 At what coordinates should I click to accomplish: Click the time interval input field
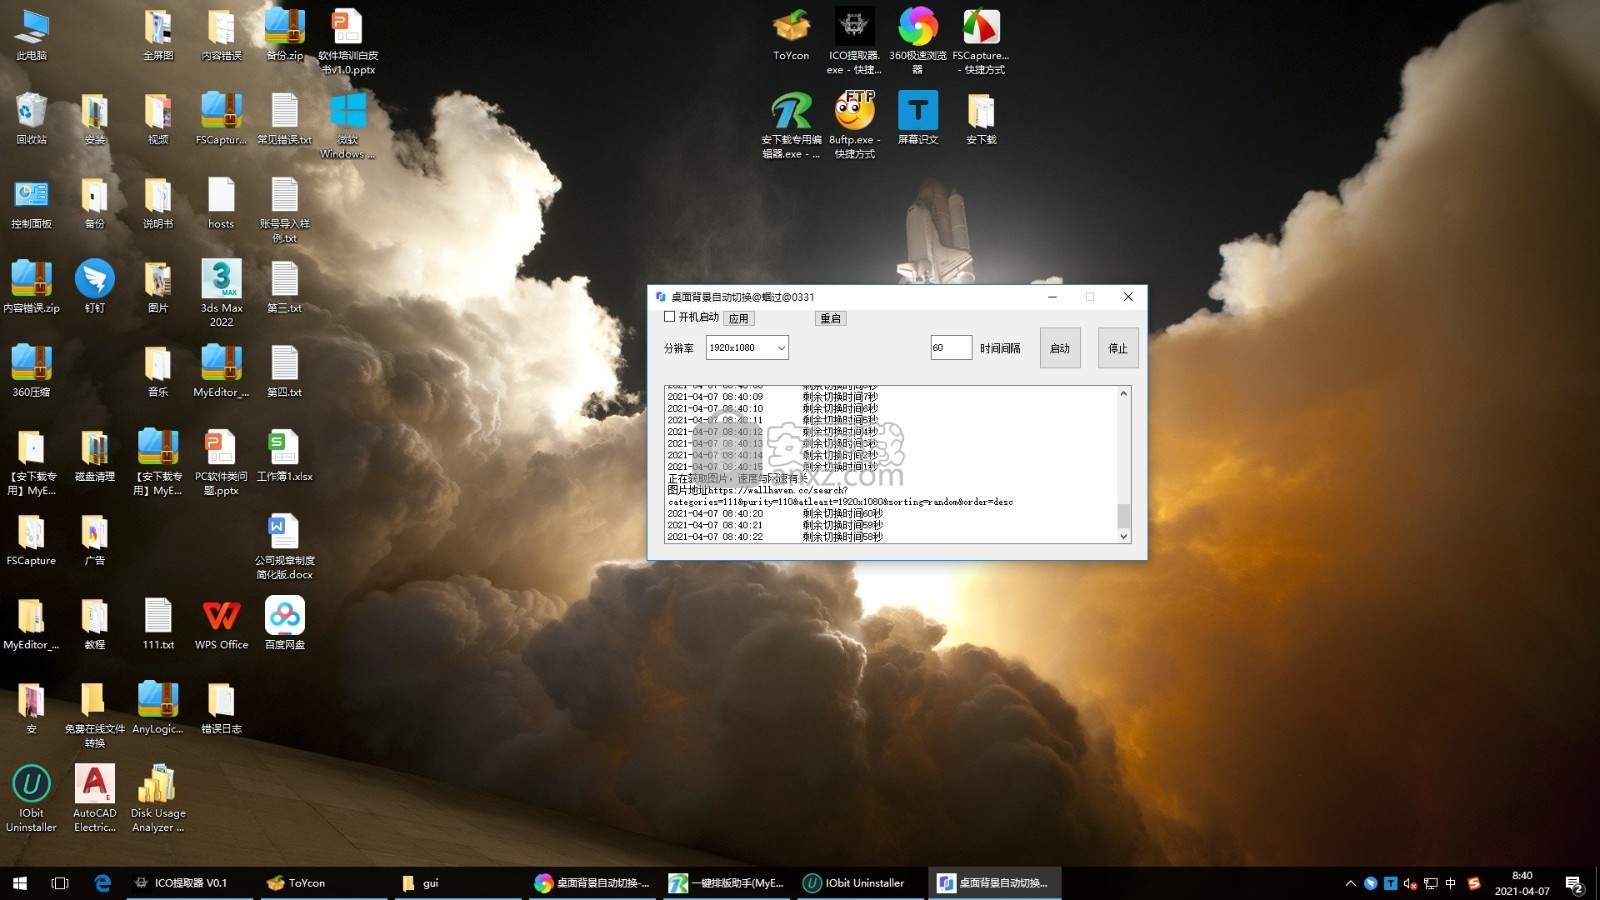tap(950, 348)
